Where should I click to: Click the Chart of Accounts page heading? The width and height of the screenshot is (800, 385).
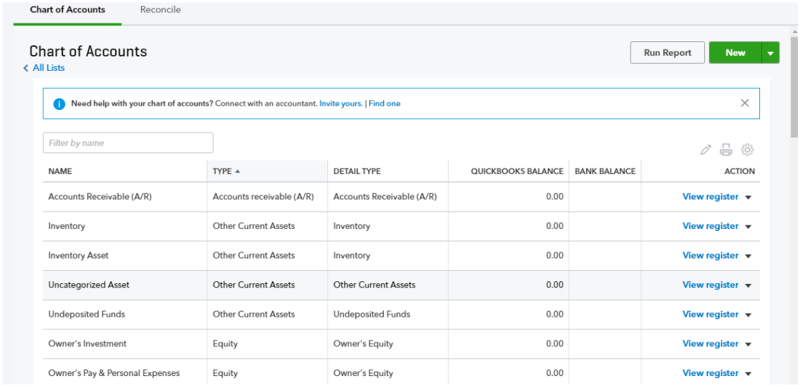click(x=88, y=52)
